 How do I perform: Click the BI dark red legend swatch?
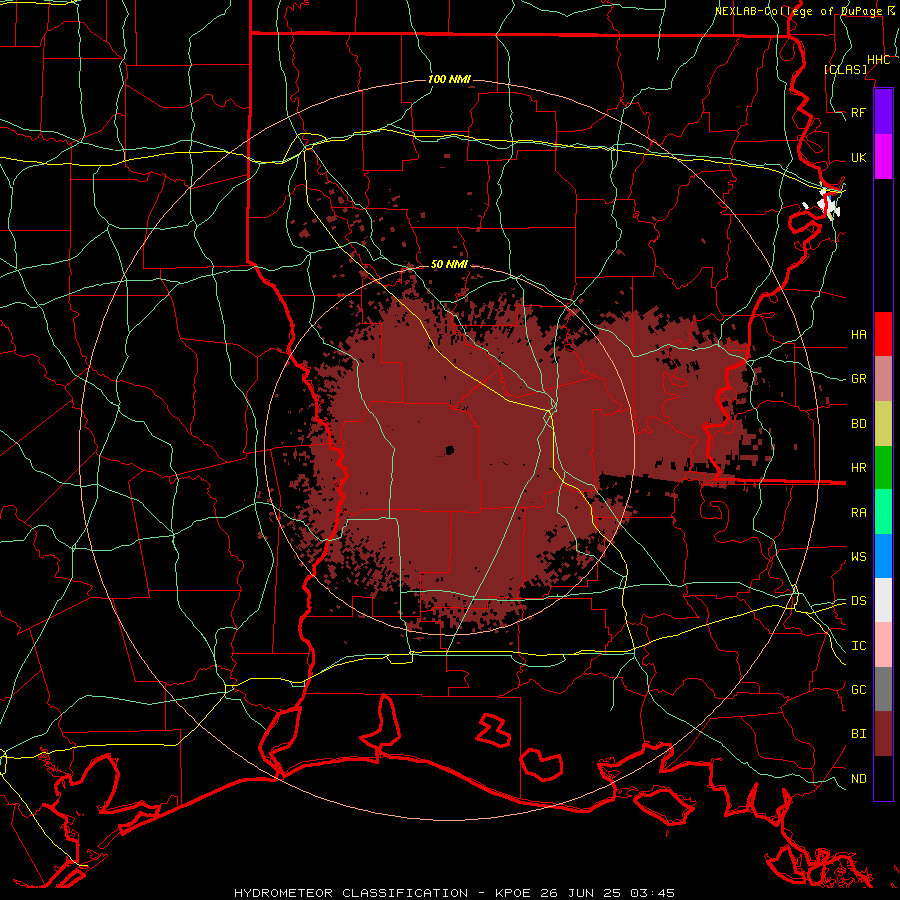click(x=883, y=734)
